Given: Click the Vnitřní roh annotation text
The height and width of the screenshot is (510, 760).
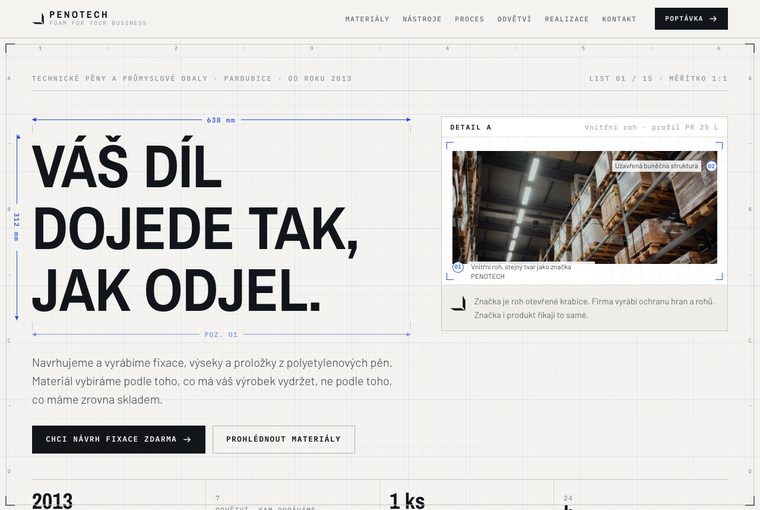Looking at the screenshot, I should 521,271.
